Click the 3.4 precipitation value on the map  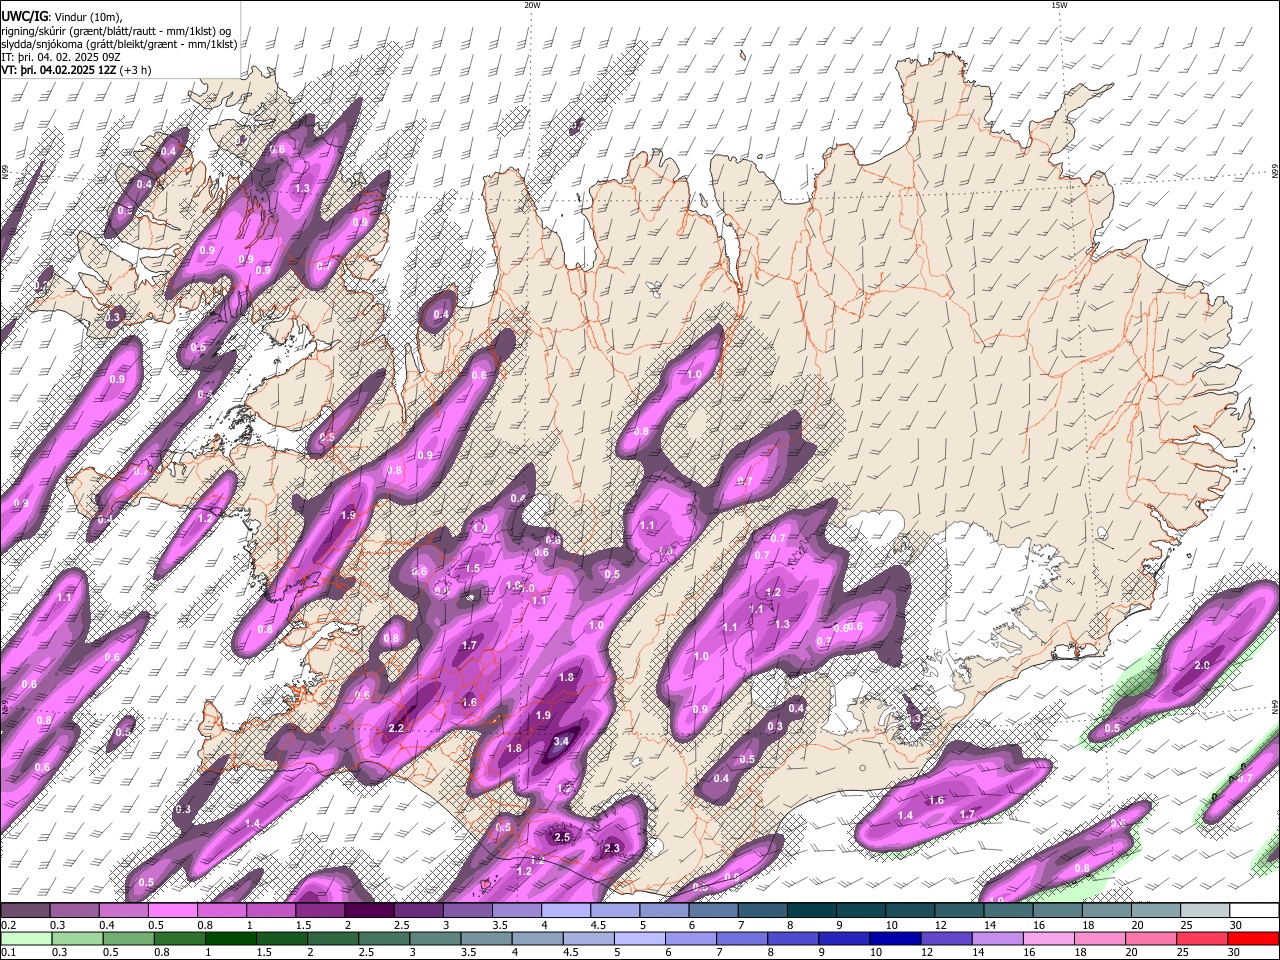561,741
